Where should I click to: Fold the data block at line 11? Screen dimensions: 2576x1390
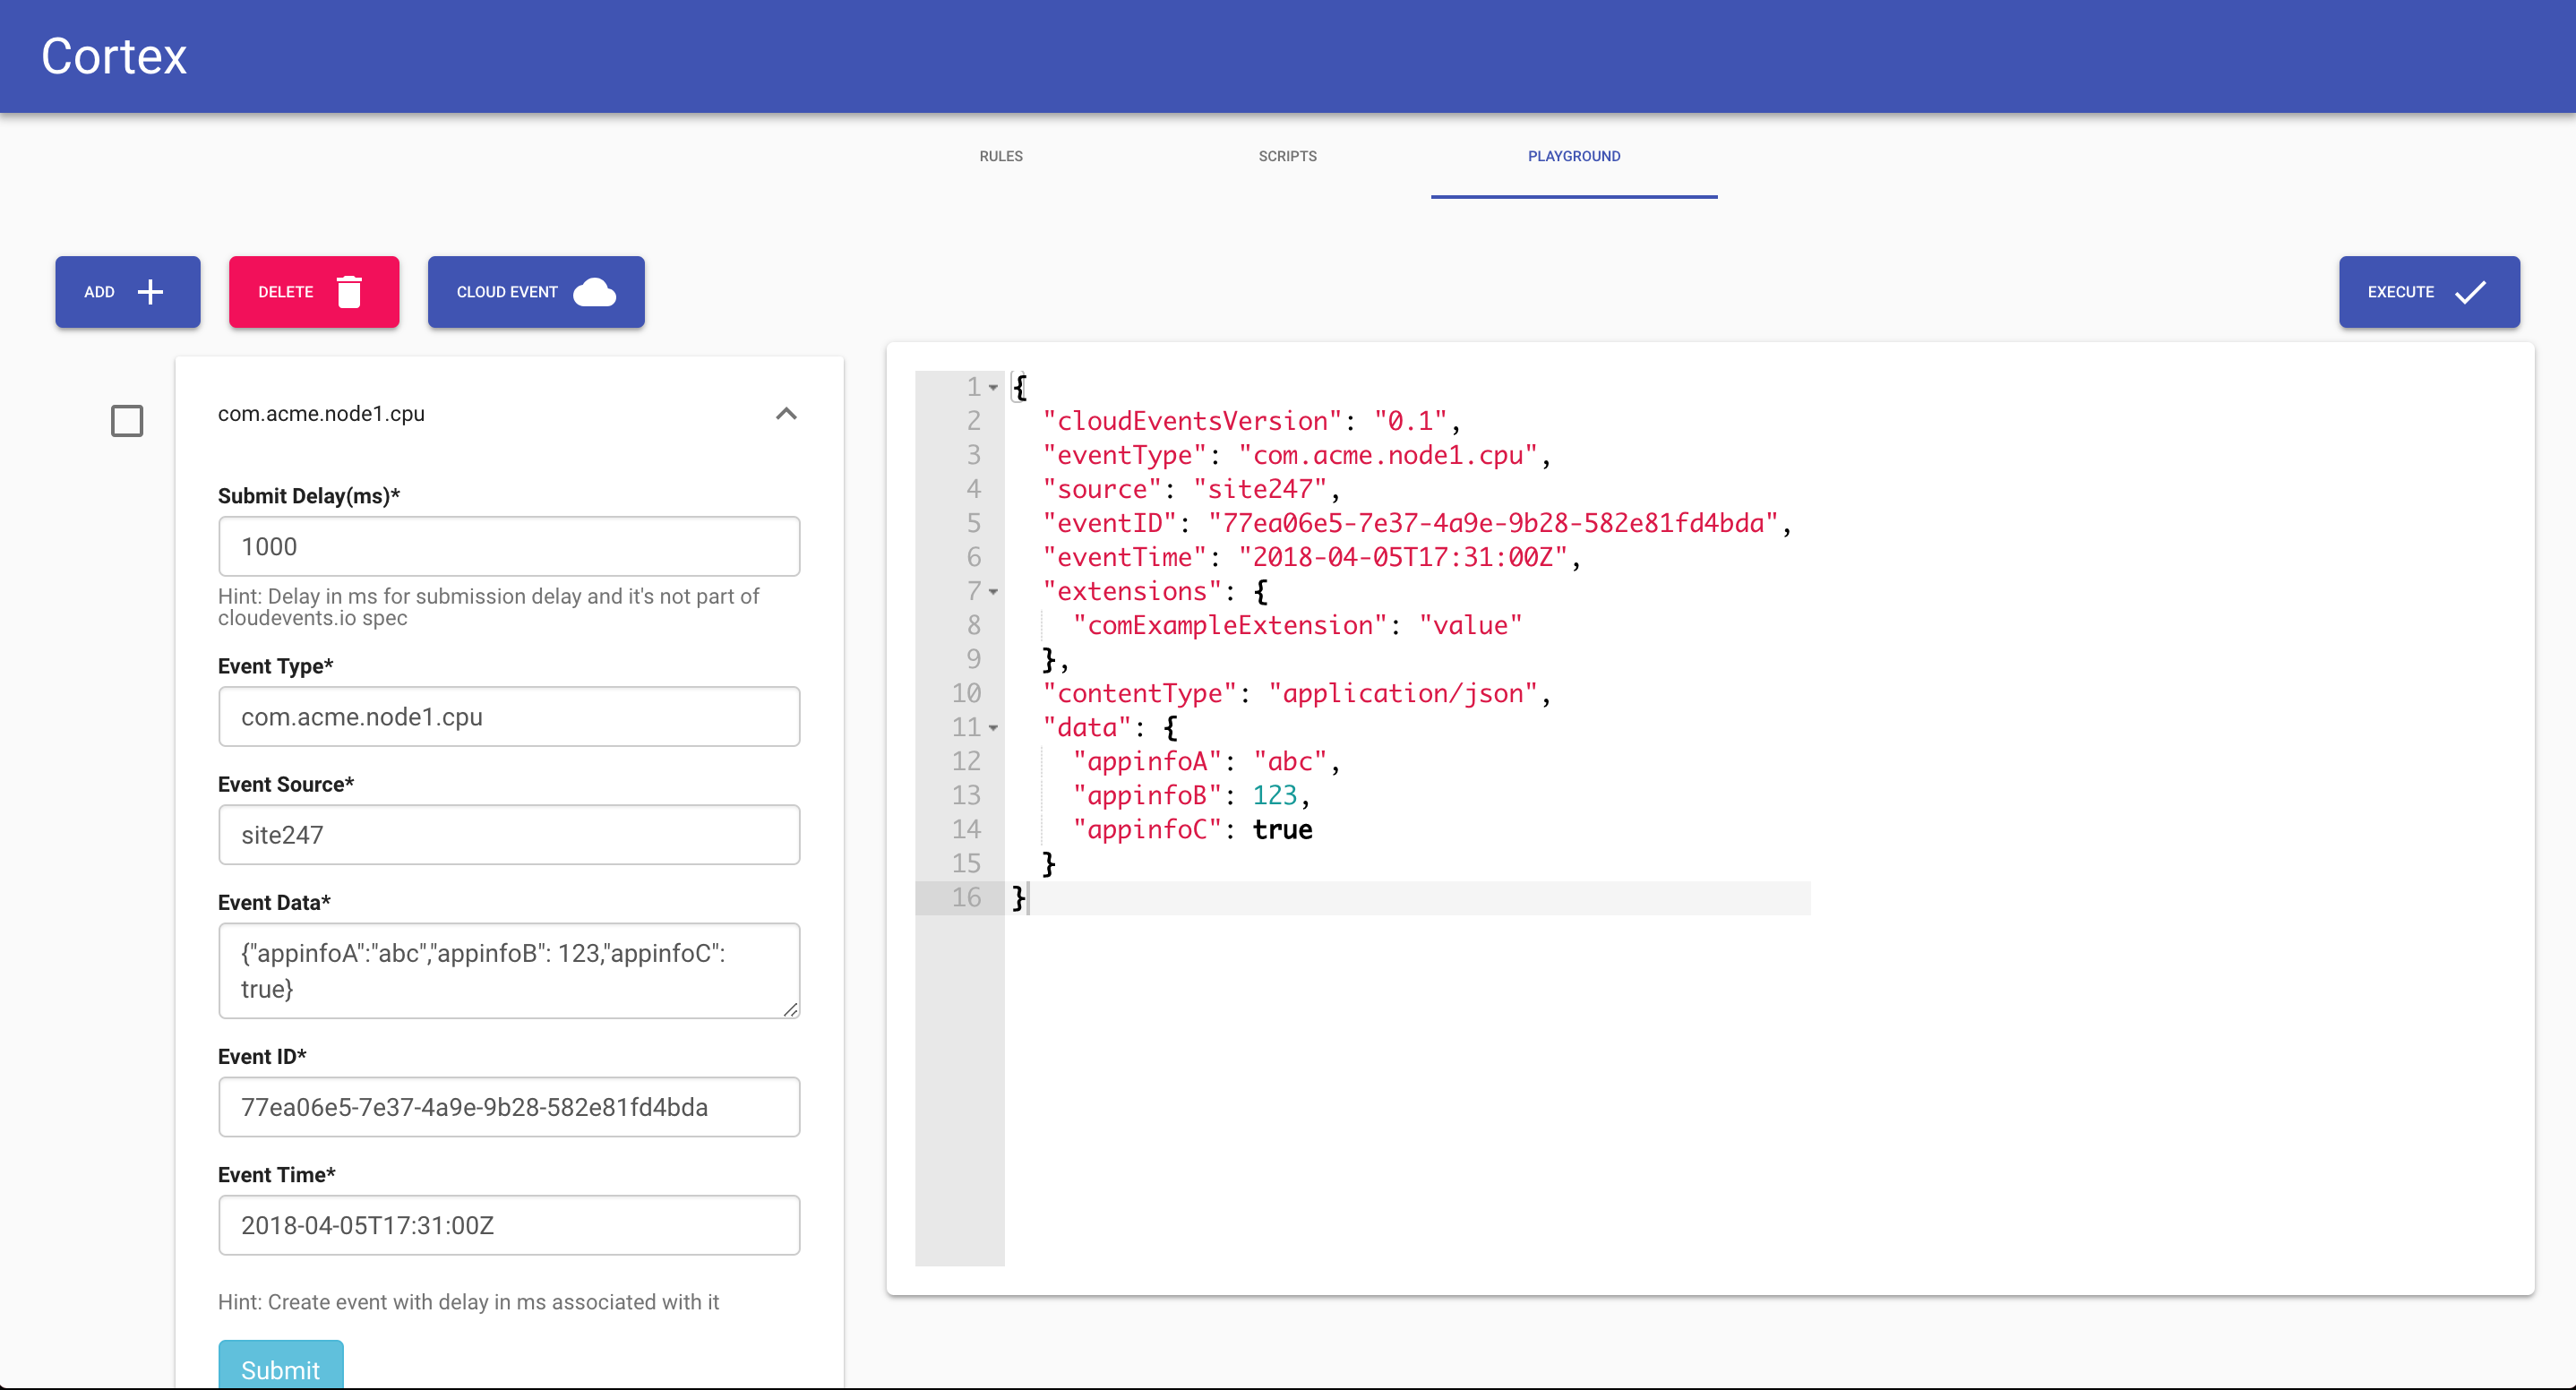[993, 728]
